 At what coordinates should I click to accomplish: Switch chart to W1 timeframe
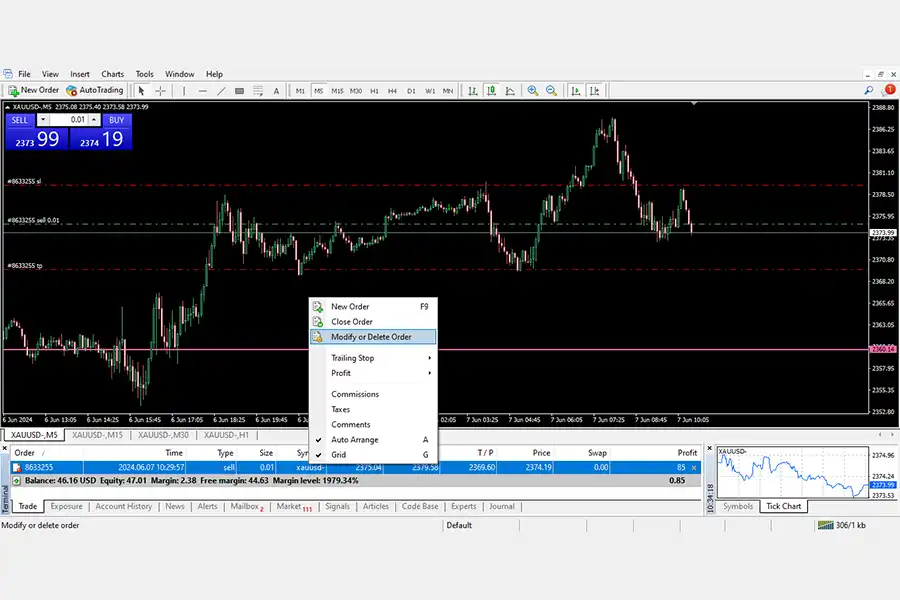click(x=430, y=91)
